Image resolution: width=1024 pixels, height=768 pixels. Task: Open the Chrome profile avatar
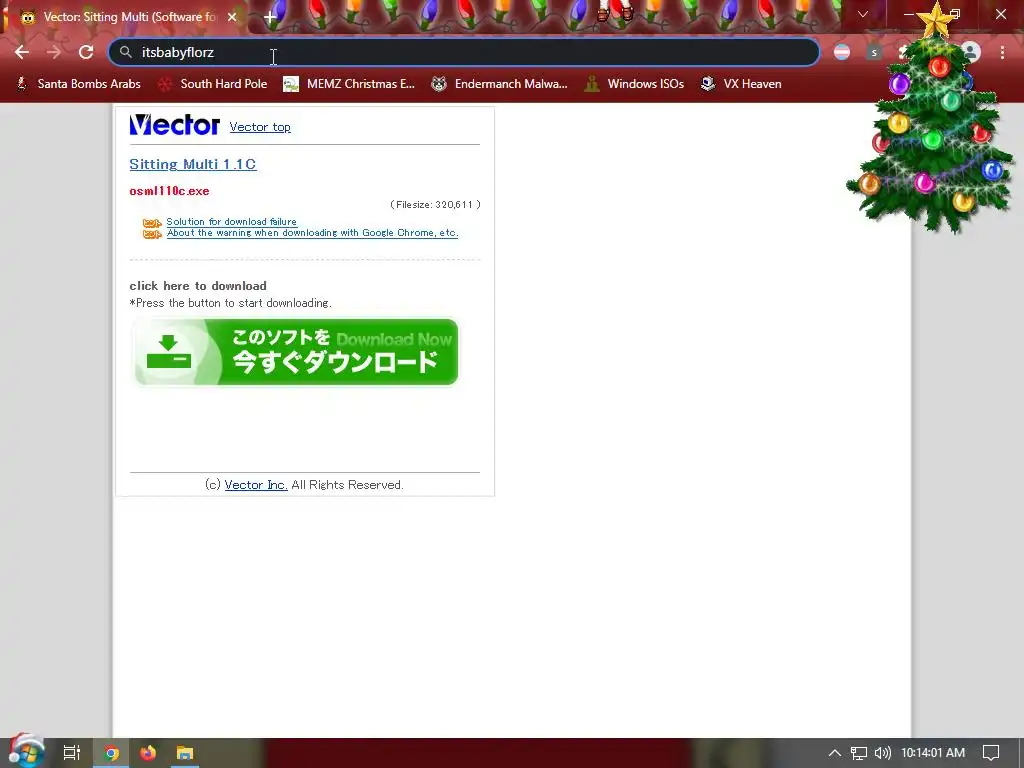click(971, 52)
